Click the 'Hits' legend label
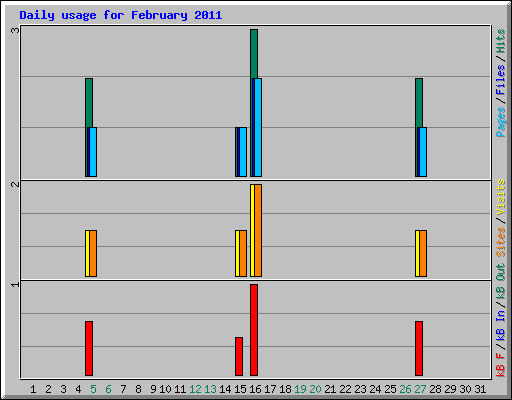 click(x=501, y=41)
